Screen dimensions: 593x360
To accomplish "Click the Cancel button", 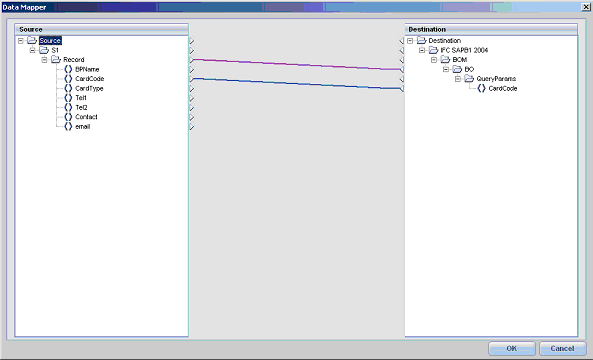I will [x=562, y=348].
